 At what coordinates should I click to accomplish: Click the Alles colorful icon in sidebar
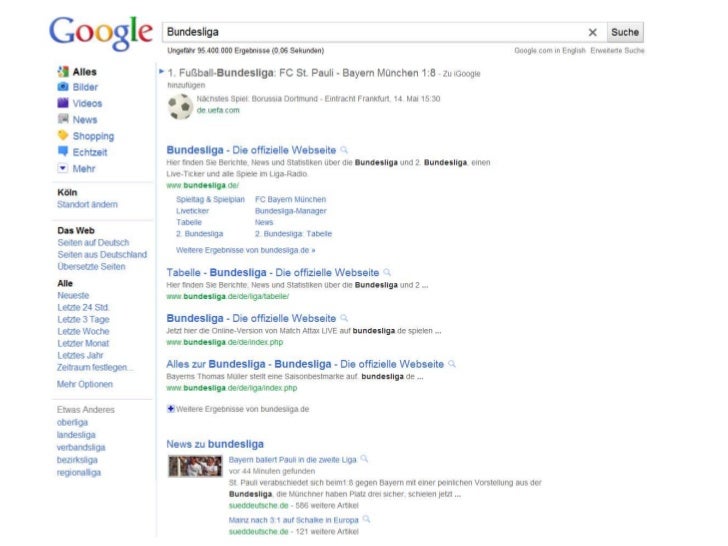[x=63, y=72]
